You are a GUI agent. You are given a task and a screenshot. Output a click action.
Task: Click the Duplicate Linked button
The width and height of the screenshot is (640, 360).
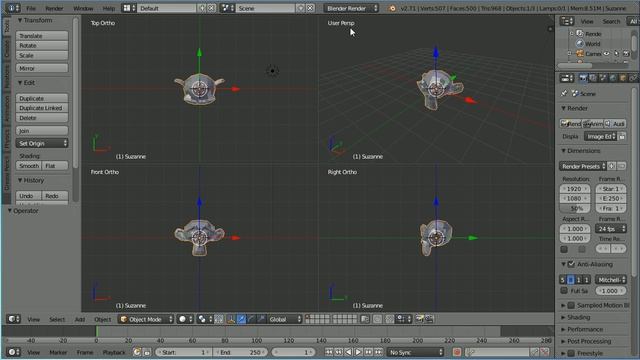point(42,108)
